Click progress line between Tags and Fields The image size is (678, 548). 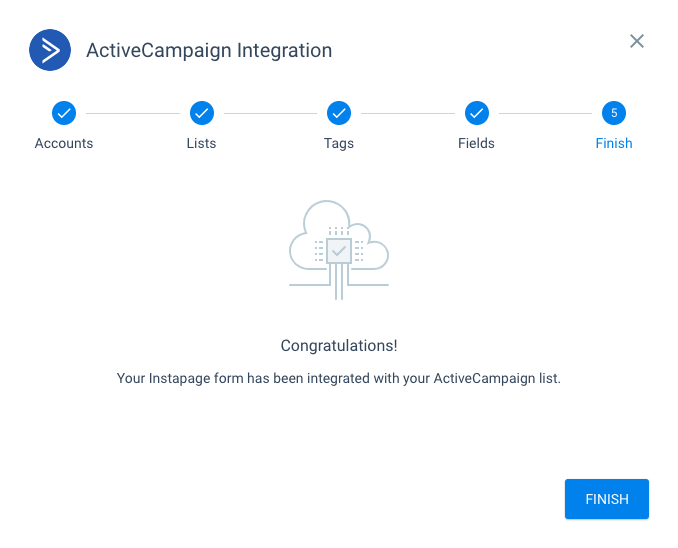[408, 113]
